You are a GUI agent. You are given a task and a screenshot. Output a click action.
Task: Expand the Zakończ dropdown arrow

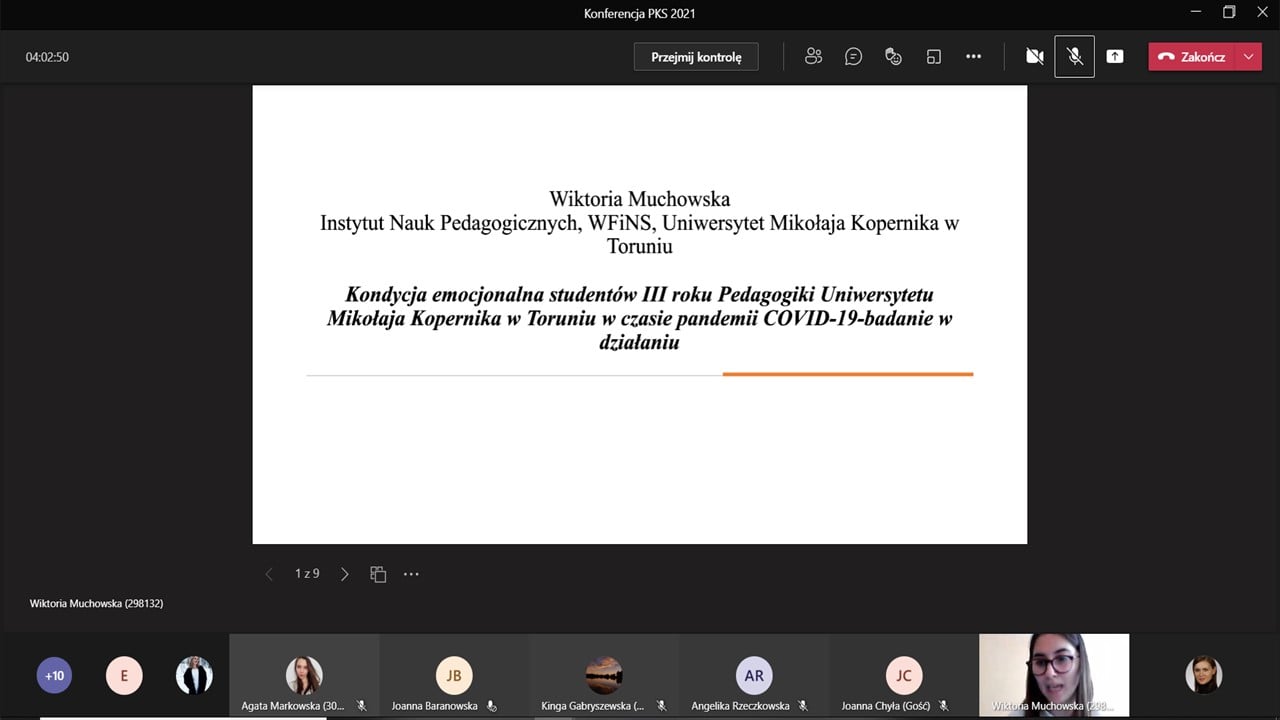click(x=1249, y=57)
